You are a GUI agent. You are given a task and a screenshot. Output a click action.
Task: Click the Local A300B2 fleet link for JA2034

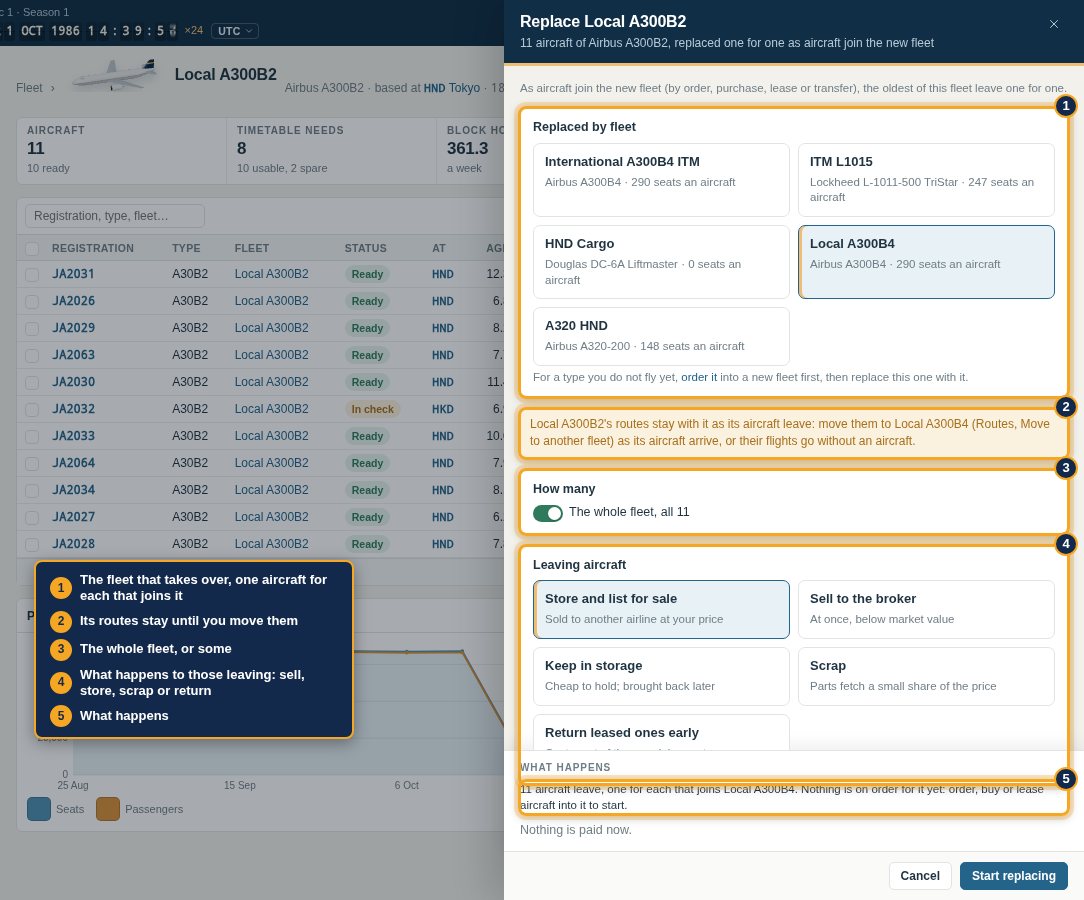pyautogui.click(x=272, y=490)
